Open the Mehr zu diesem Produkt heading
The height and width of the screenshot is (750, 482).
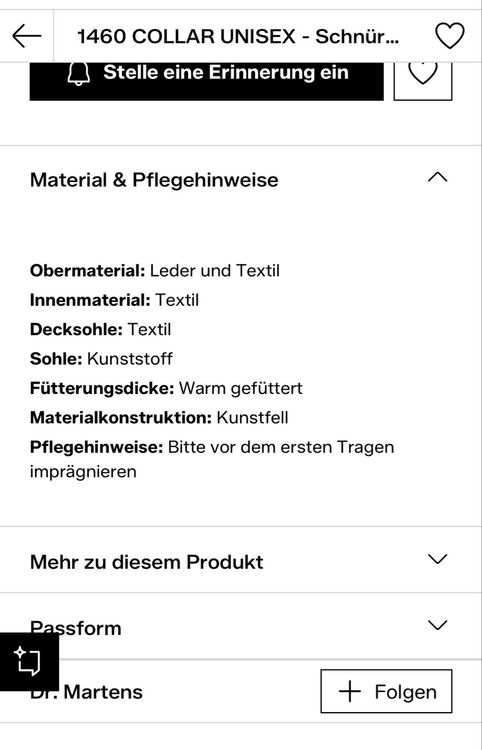146,562
